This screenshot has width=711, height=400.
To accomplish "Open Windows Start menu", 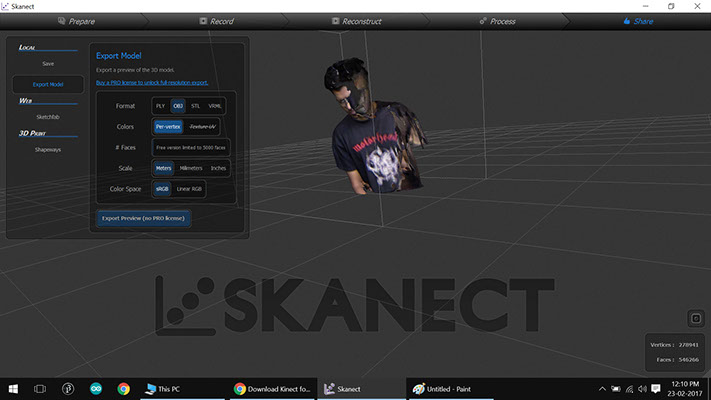I will point(13,389).
